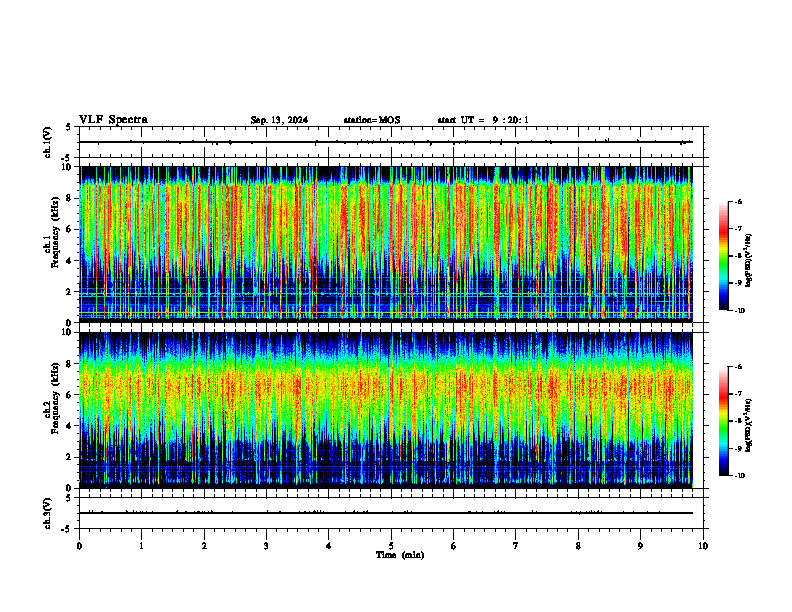Click the ch.1 spectrogram color bar
Screen dimensions: 792x612
pyautogui.click(x=723, y=256)
